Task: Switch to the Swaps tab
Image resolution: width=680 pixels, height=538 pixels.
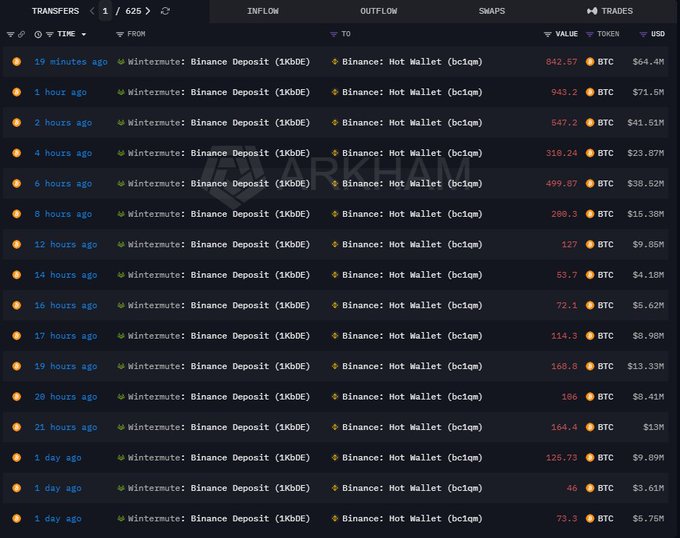Action: click(492, 11)
